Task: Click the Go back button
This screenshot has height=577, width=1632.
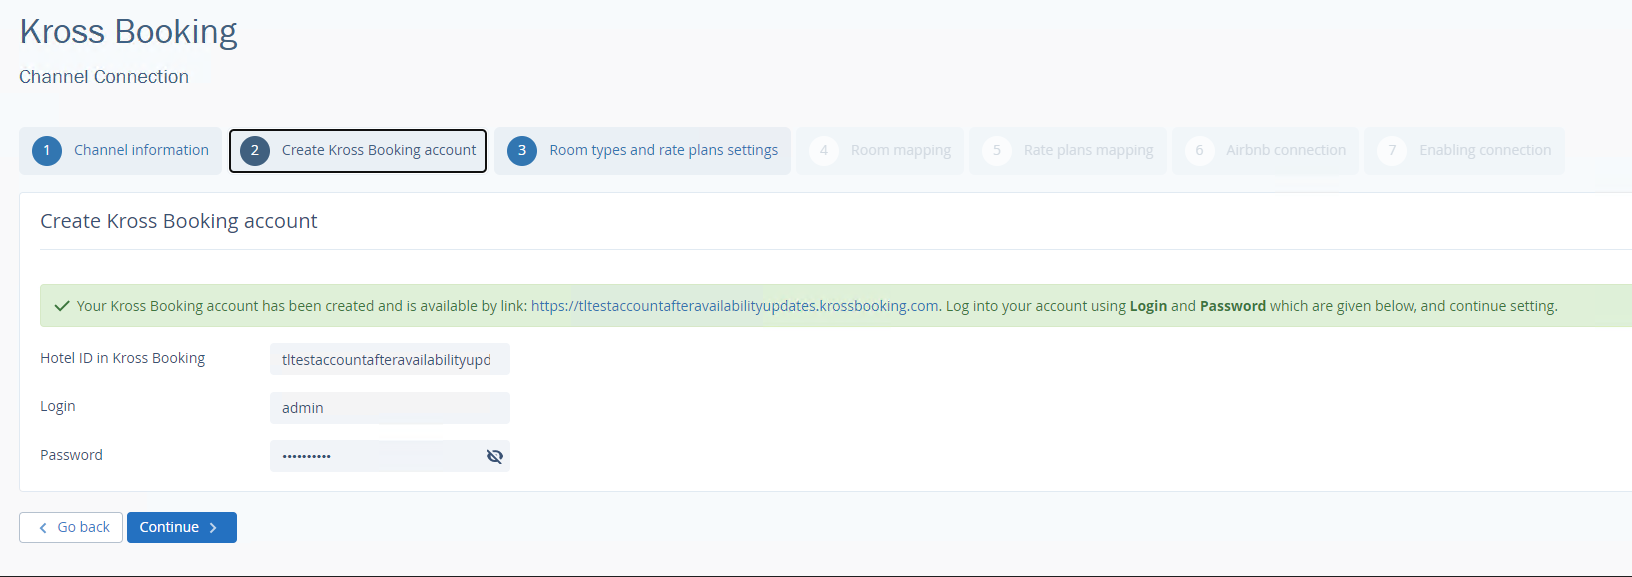Action: [71, 528]
